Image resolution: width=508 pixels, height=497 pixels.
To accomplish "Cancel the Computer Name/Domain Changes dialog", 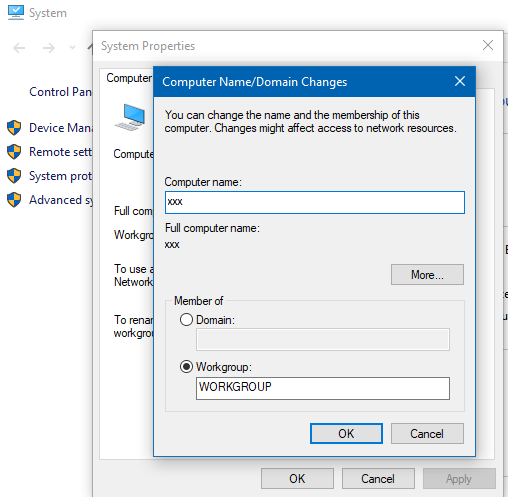I will click(427, 433).
